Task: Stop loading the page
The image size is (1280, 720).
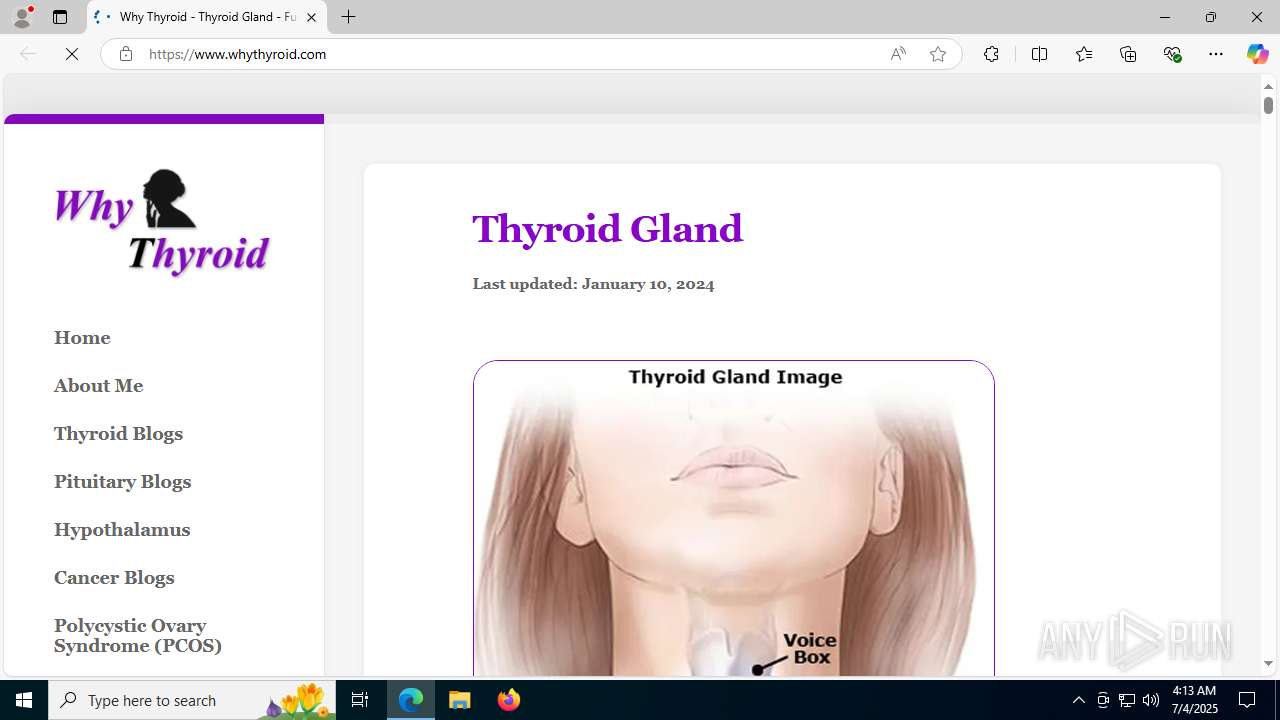Action: [72, 54]
